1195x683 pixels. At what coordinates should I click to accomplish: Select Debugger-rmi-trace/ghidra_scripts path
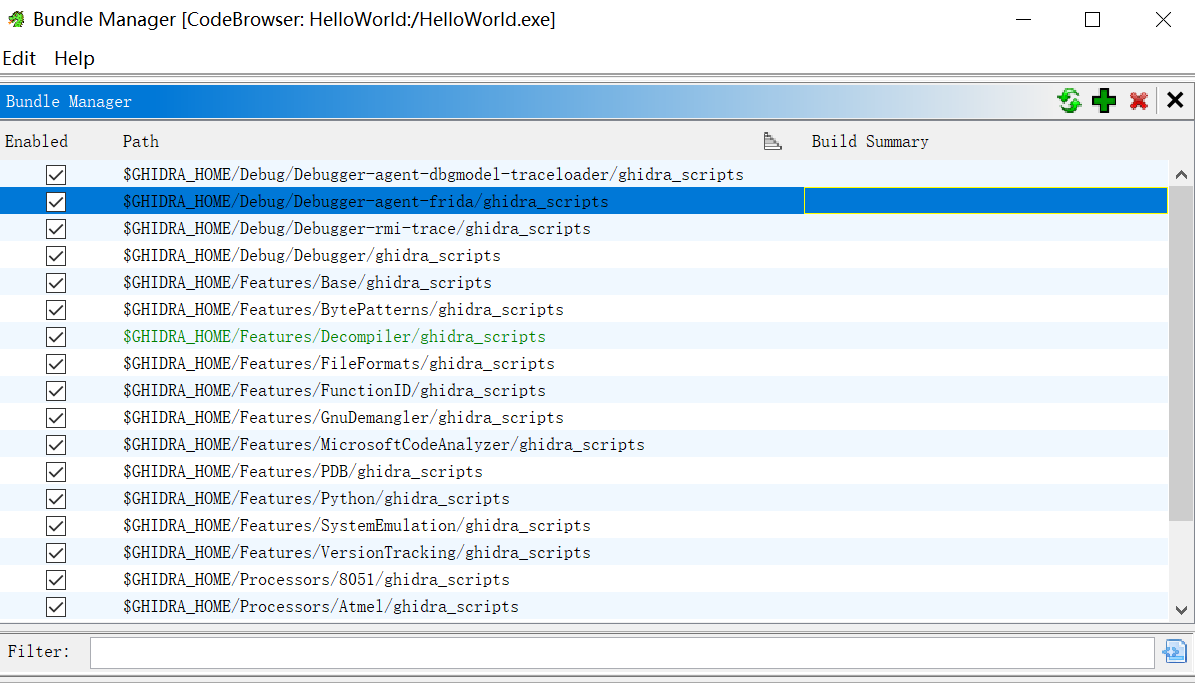coord(357,229)
